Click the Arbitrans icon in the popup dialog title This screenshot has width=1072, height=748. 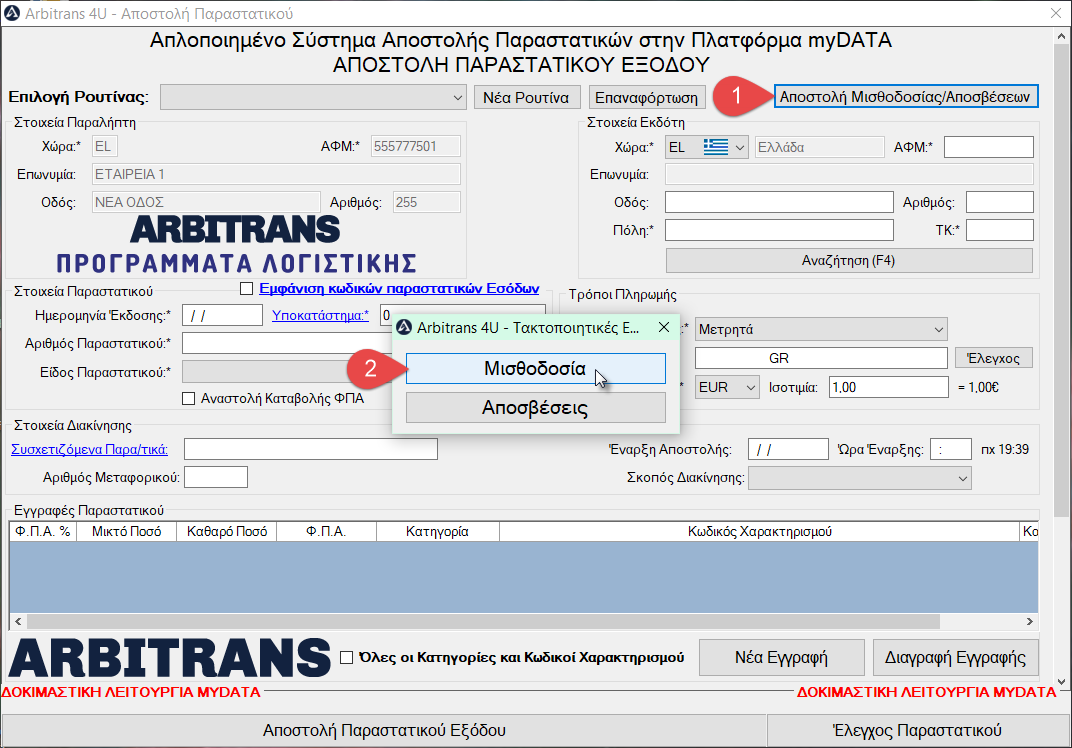click(404, 328)
